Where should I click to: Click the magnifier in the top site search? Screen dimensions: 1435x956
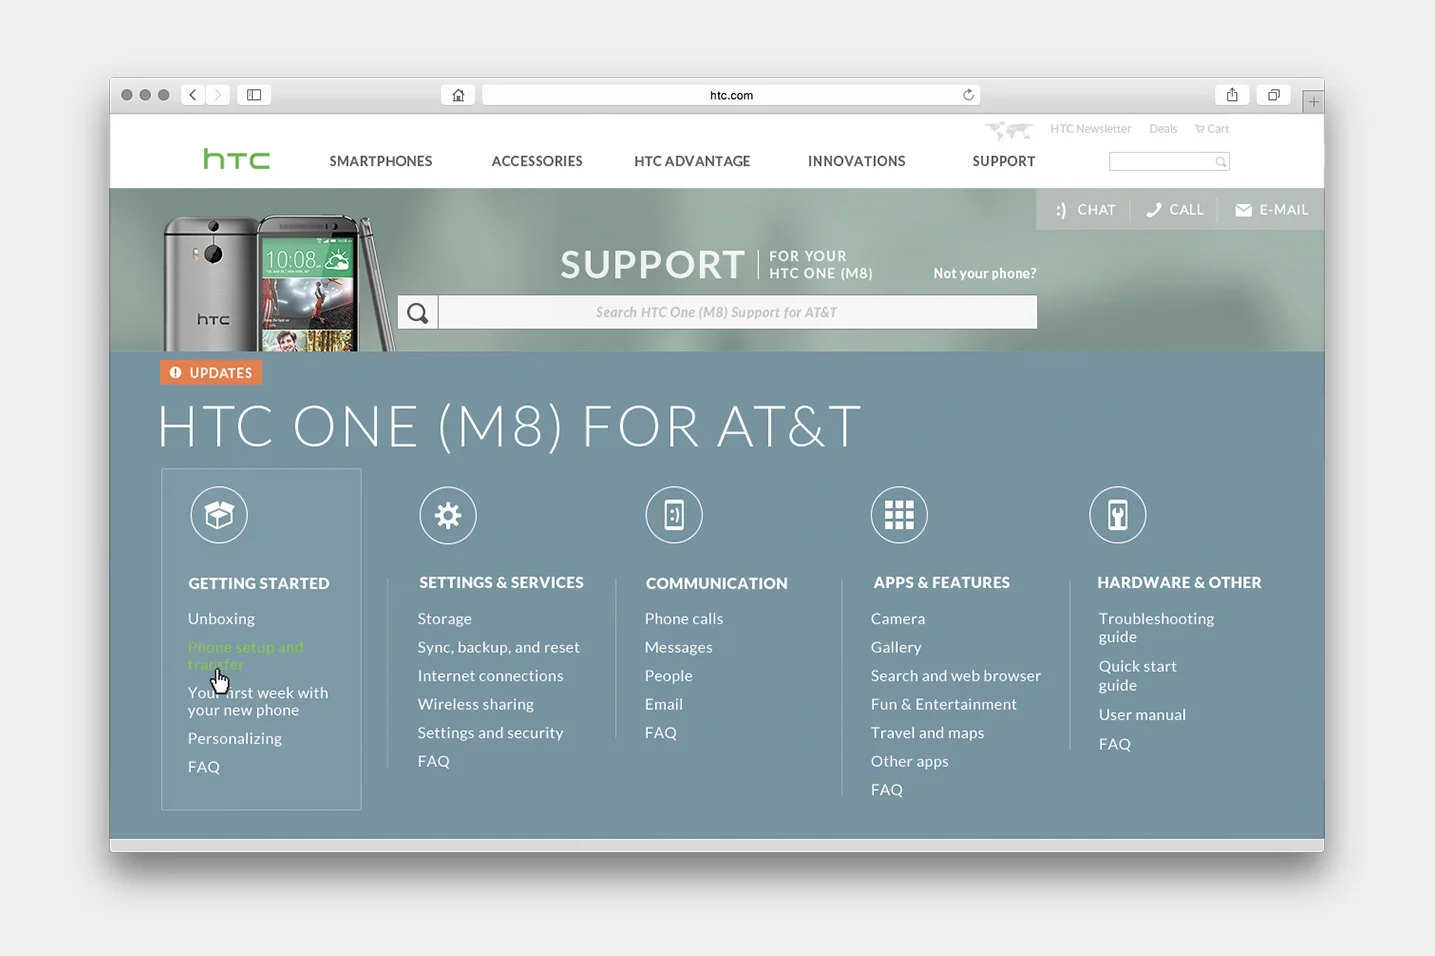pyautogui.click(x=1220, y=162)
